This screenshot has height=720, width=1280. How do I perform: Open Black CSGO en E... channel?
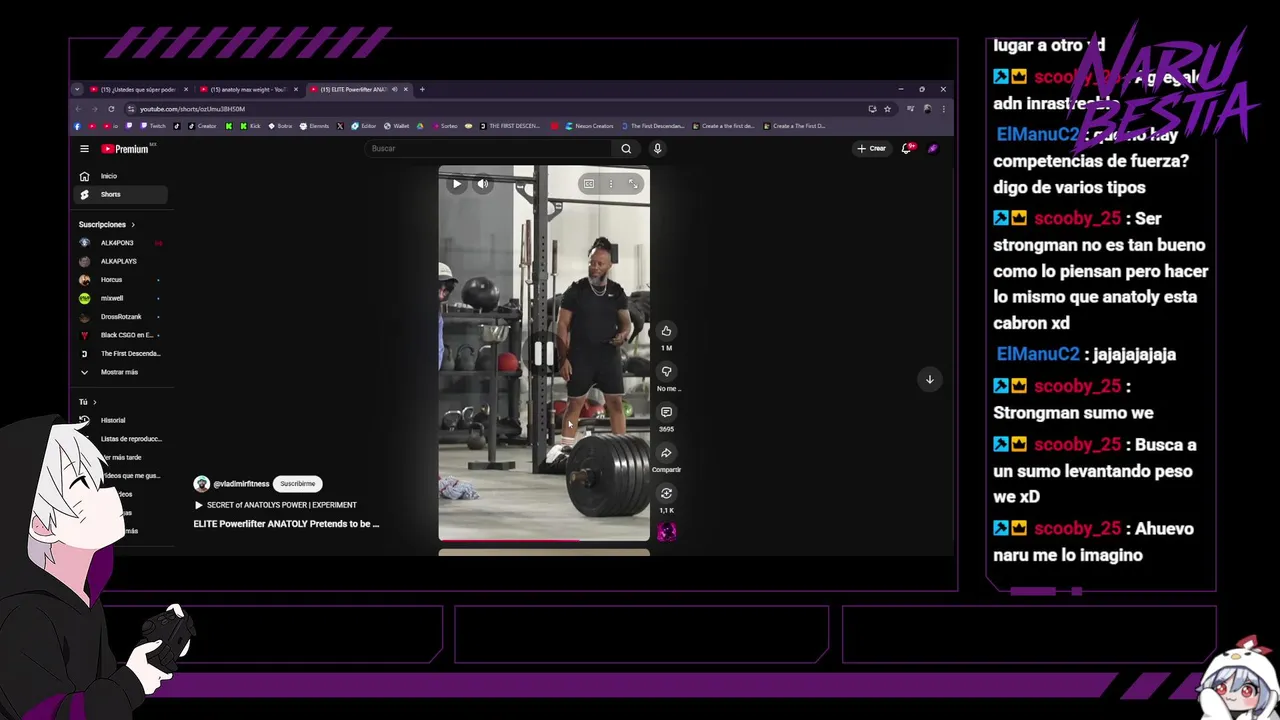pyautogui.click(x=120, y=335)
